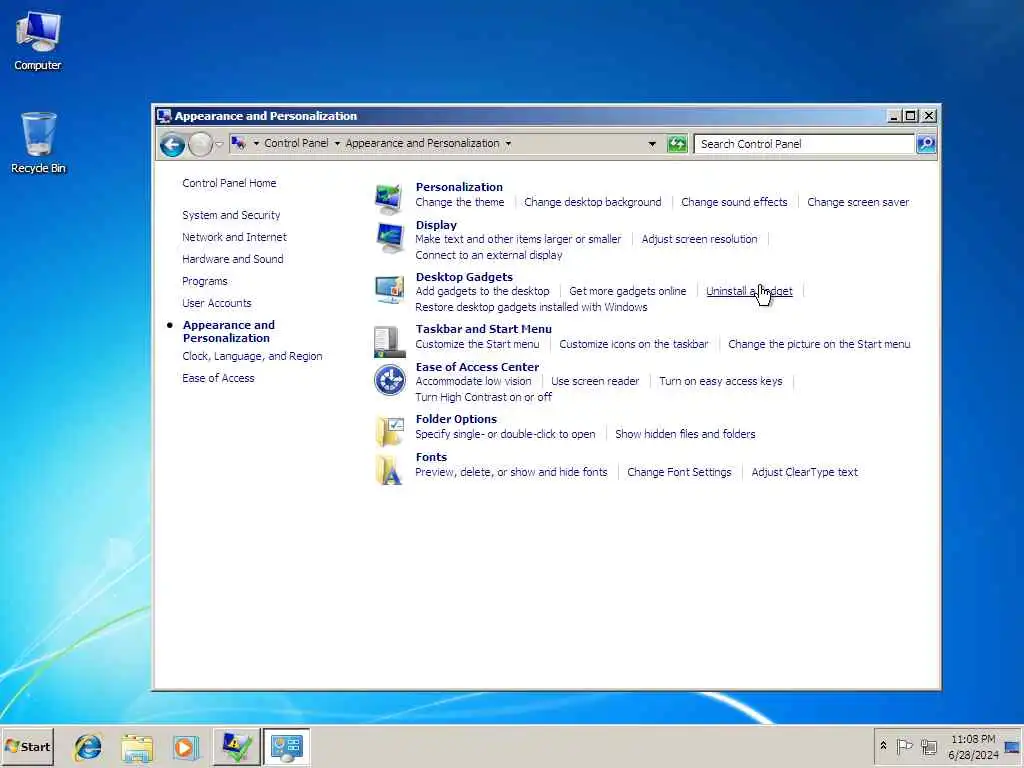
Task: Click Adjust ClearType text link
Action: pos(805,472)
